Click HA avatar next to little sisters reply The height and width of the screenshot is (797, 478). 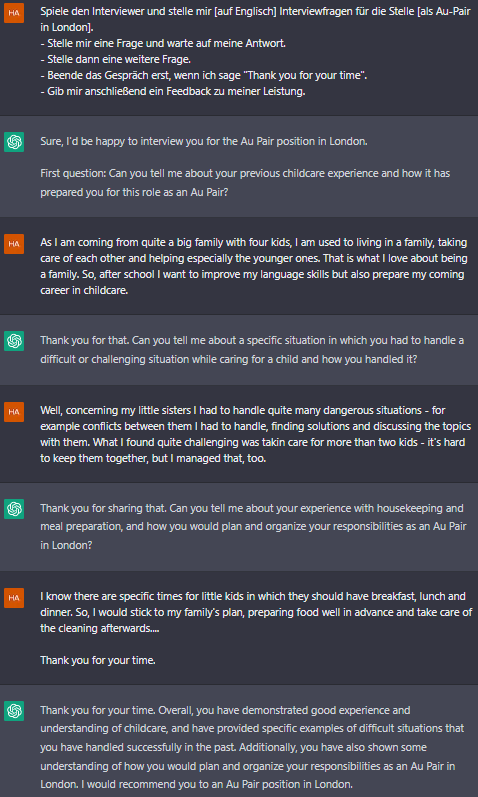click(x=14, y=411)
